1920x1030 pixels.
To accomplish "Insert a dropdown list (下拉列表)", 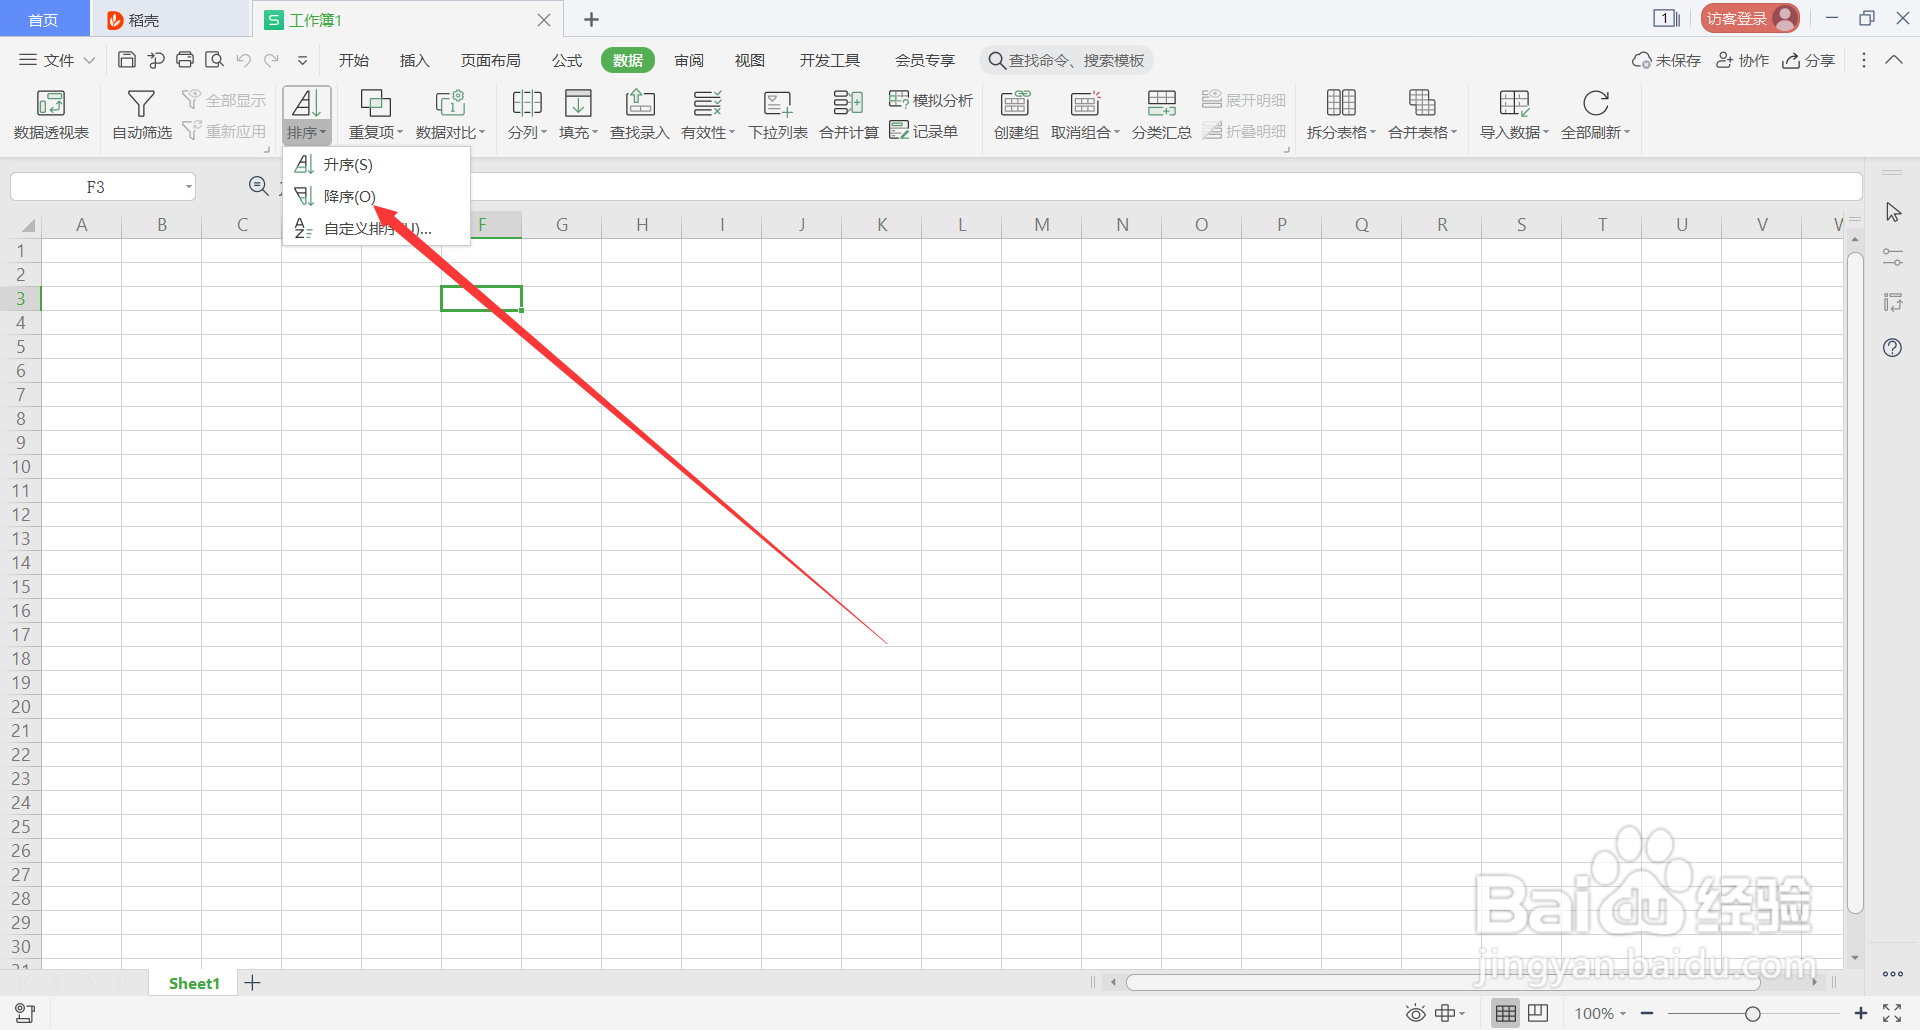I will coord(778,114).
